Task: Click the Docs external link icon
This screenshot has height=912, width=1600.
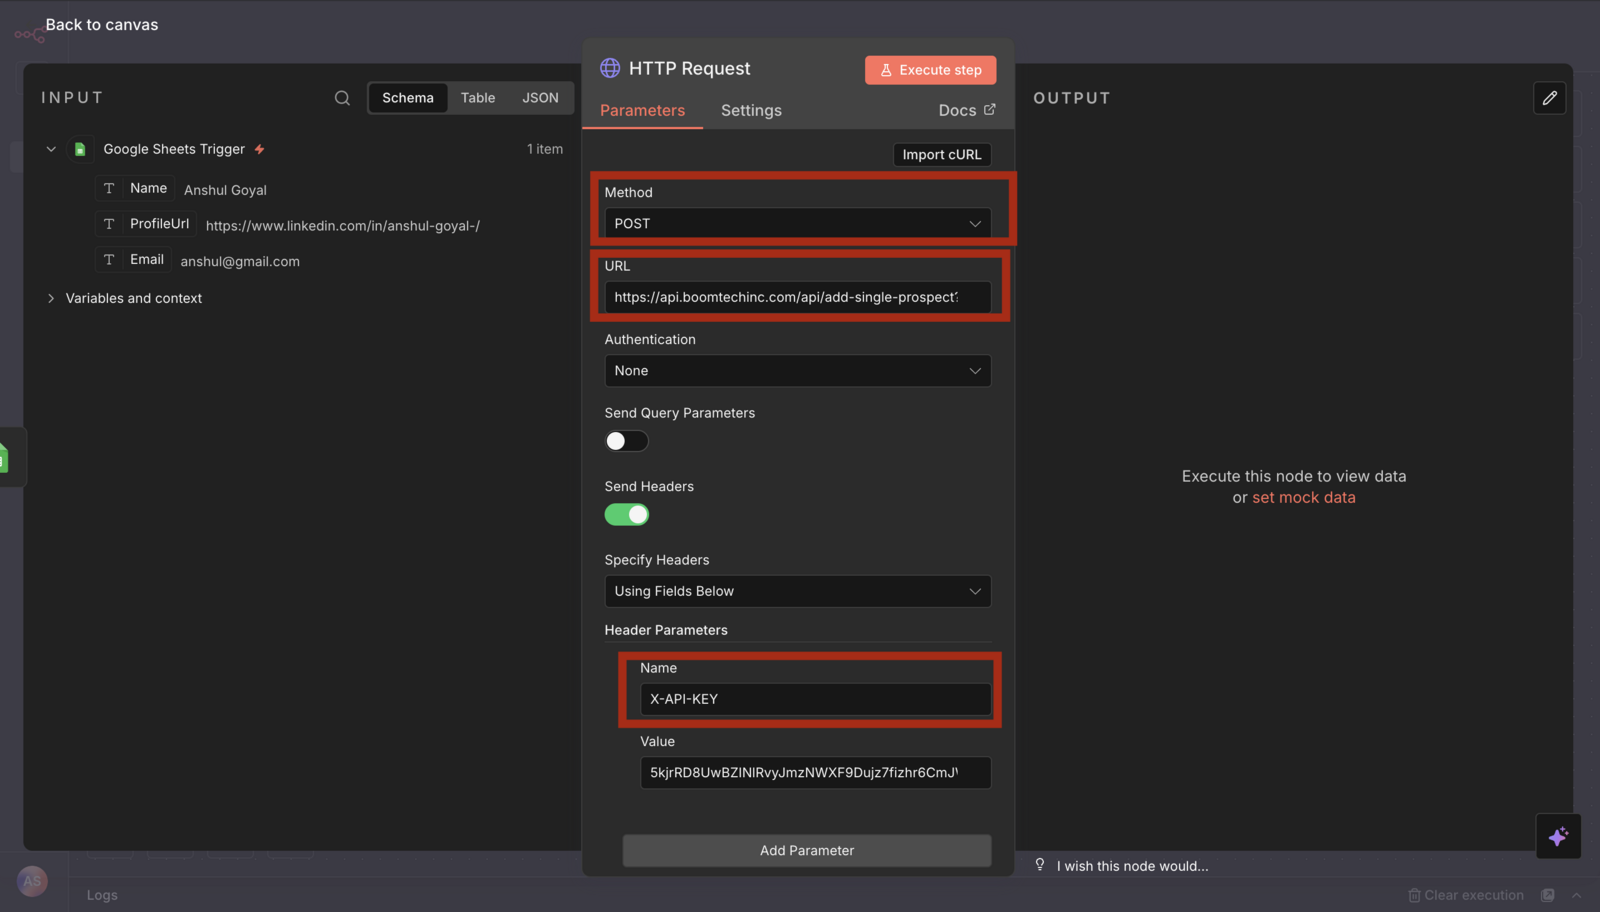Action: [990, 109]
